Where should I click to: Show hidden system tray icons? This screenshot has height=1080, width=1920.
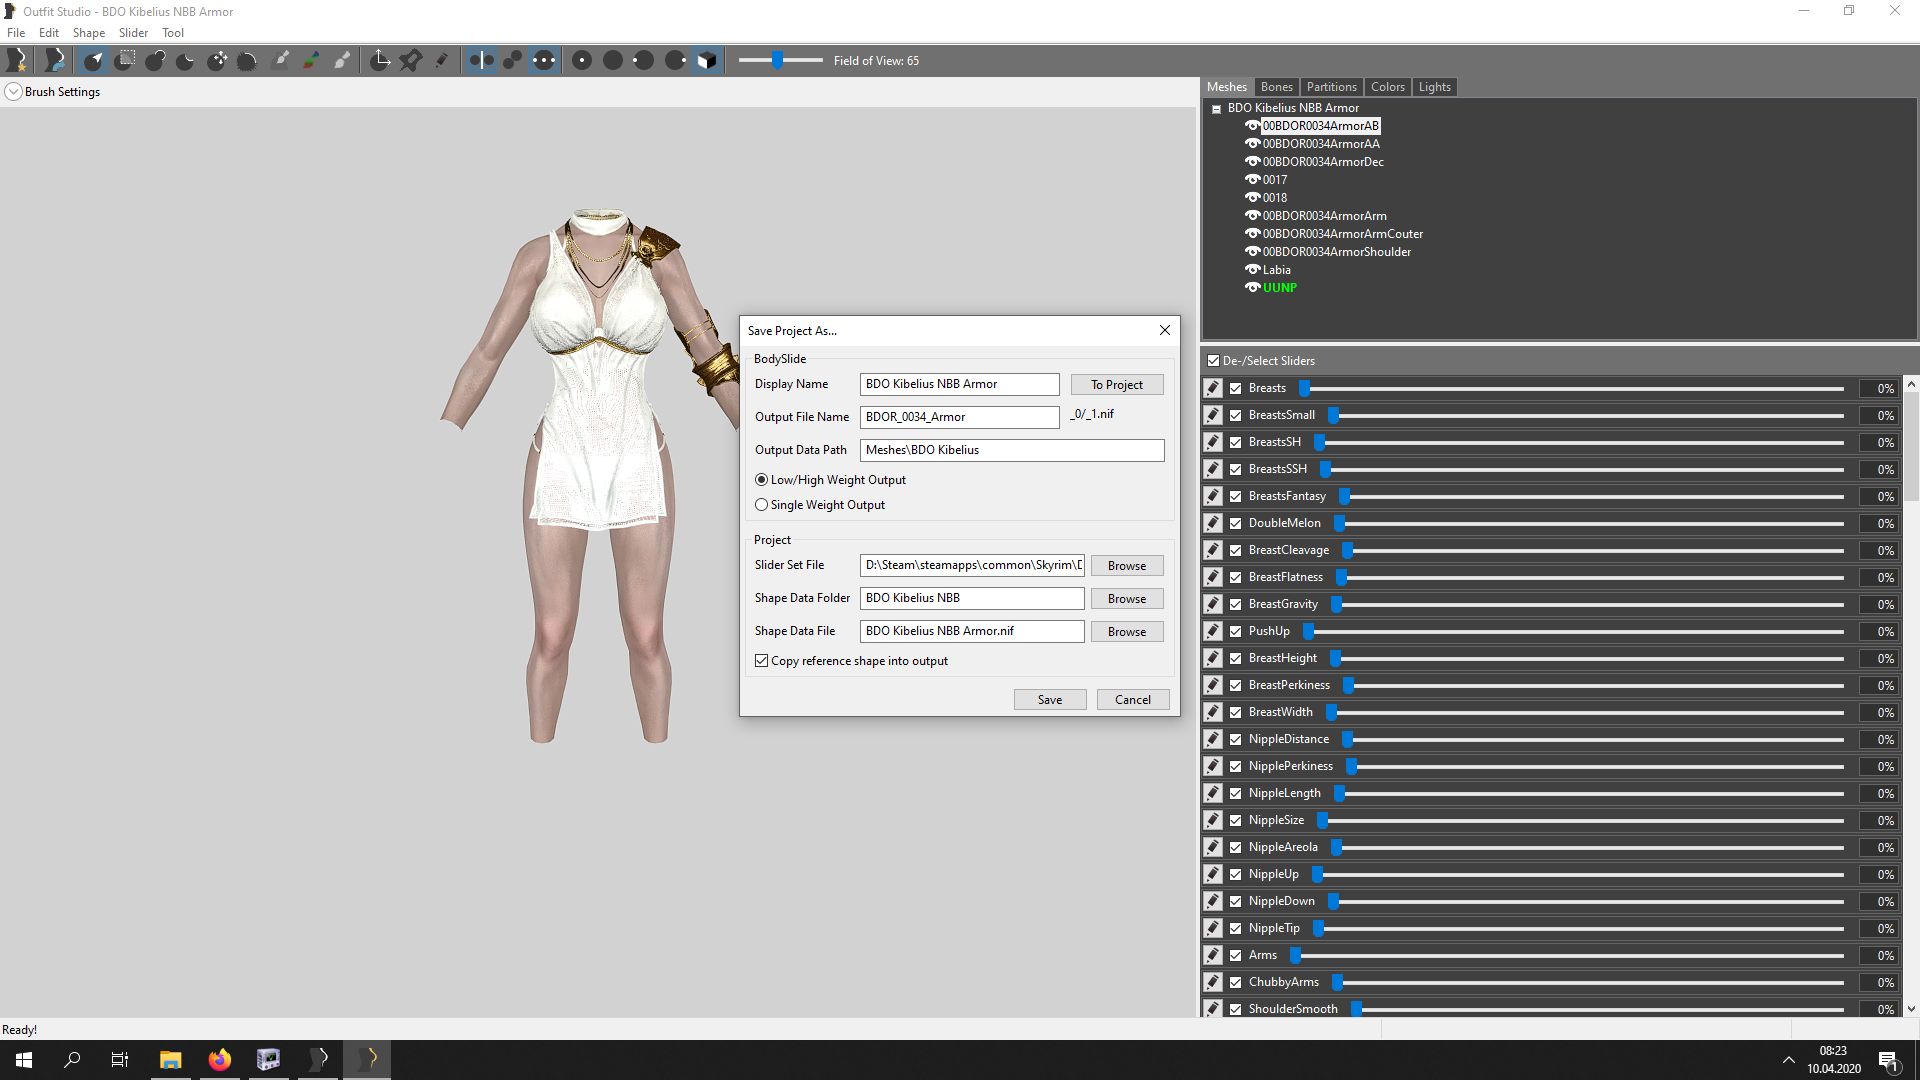(1788, 1060)
